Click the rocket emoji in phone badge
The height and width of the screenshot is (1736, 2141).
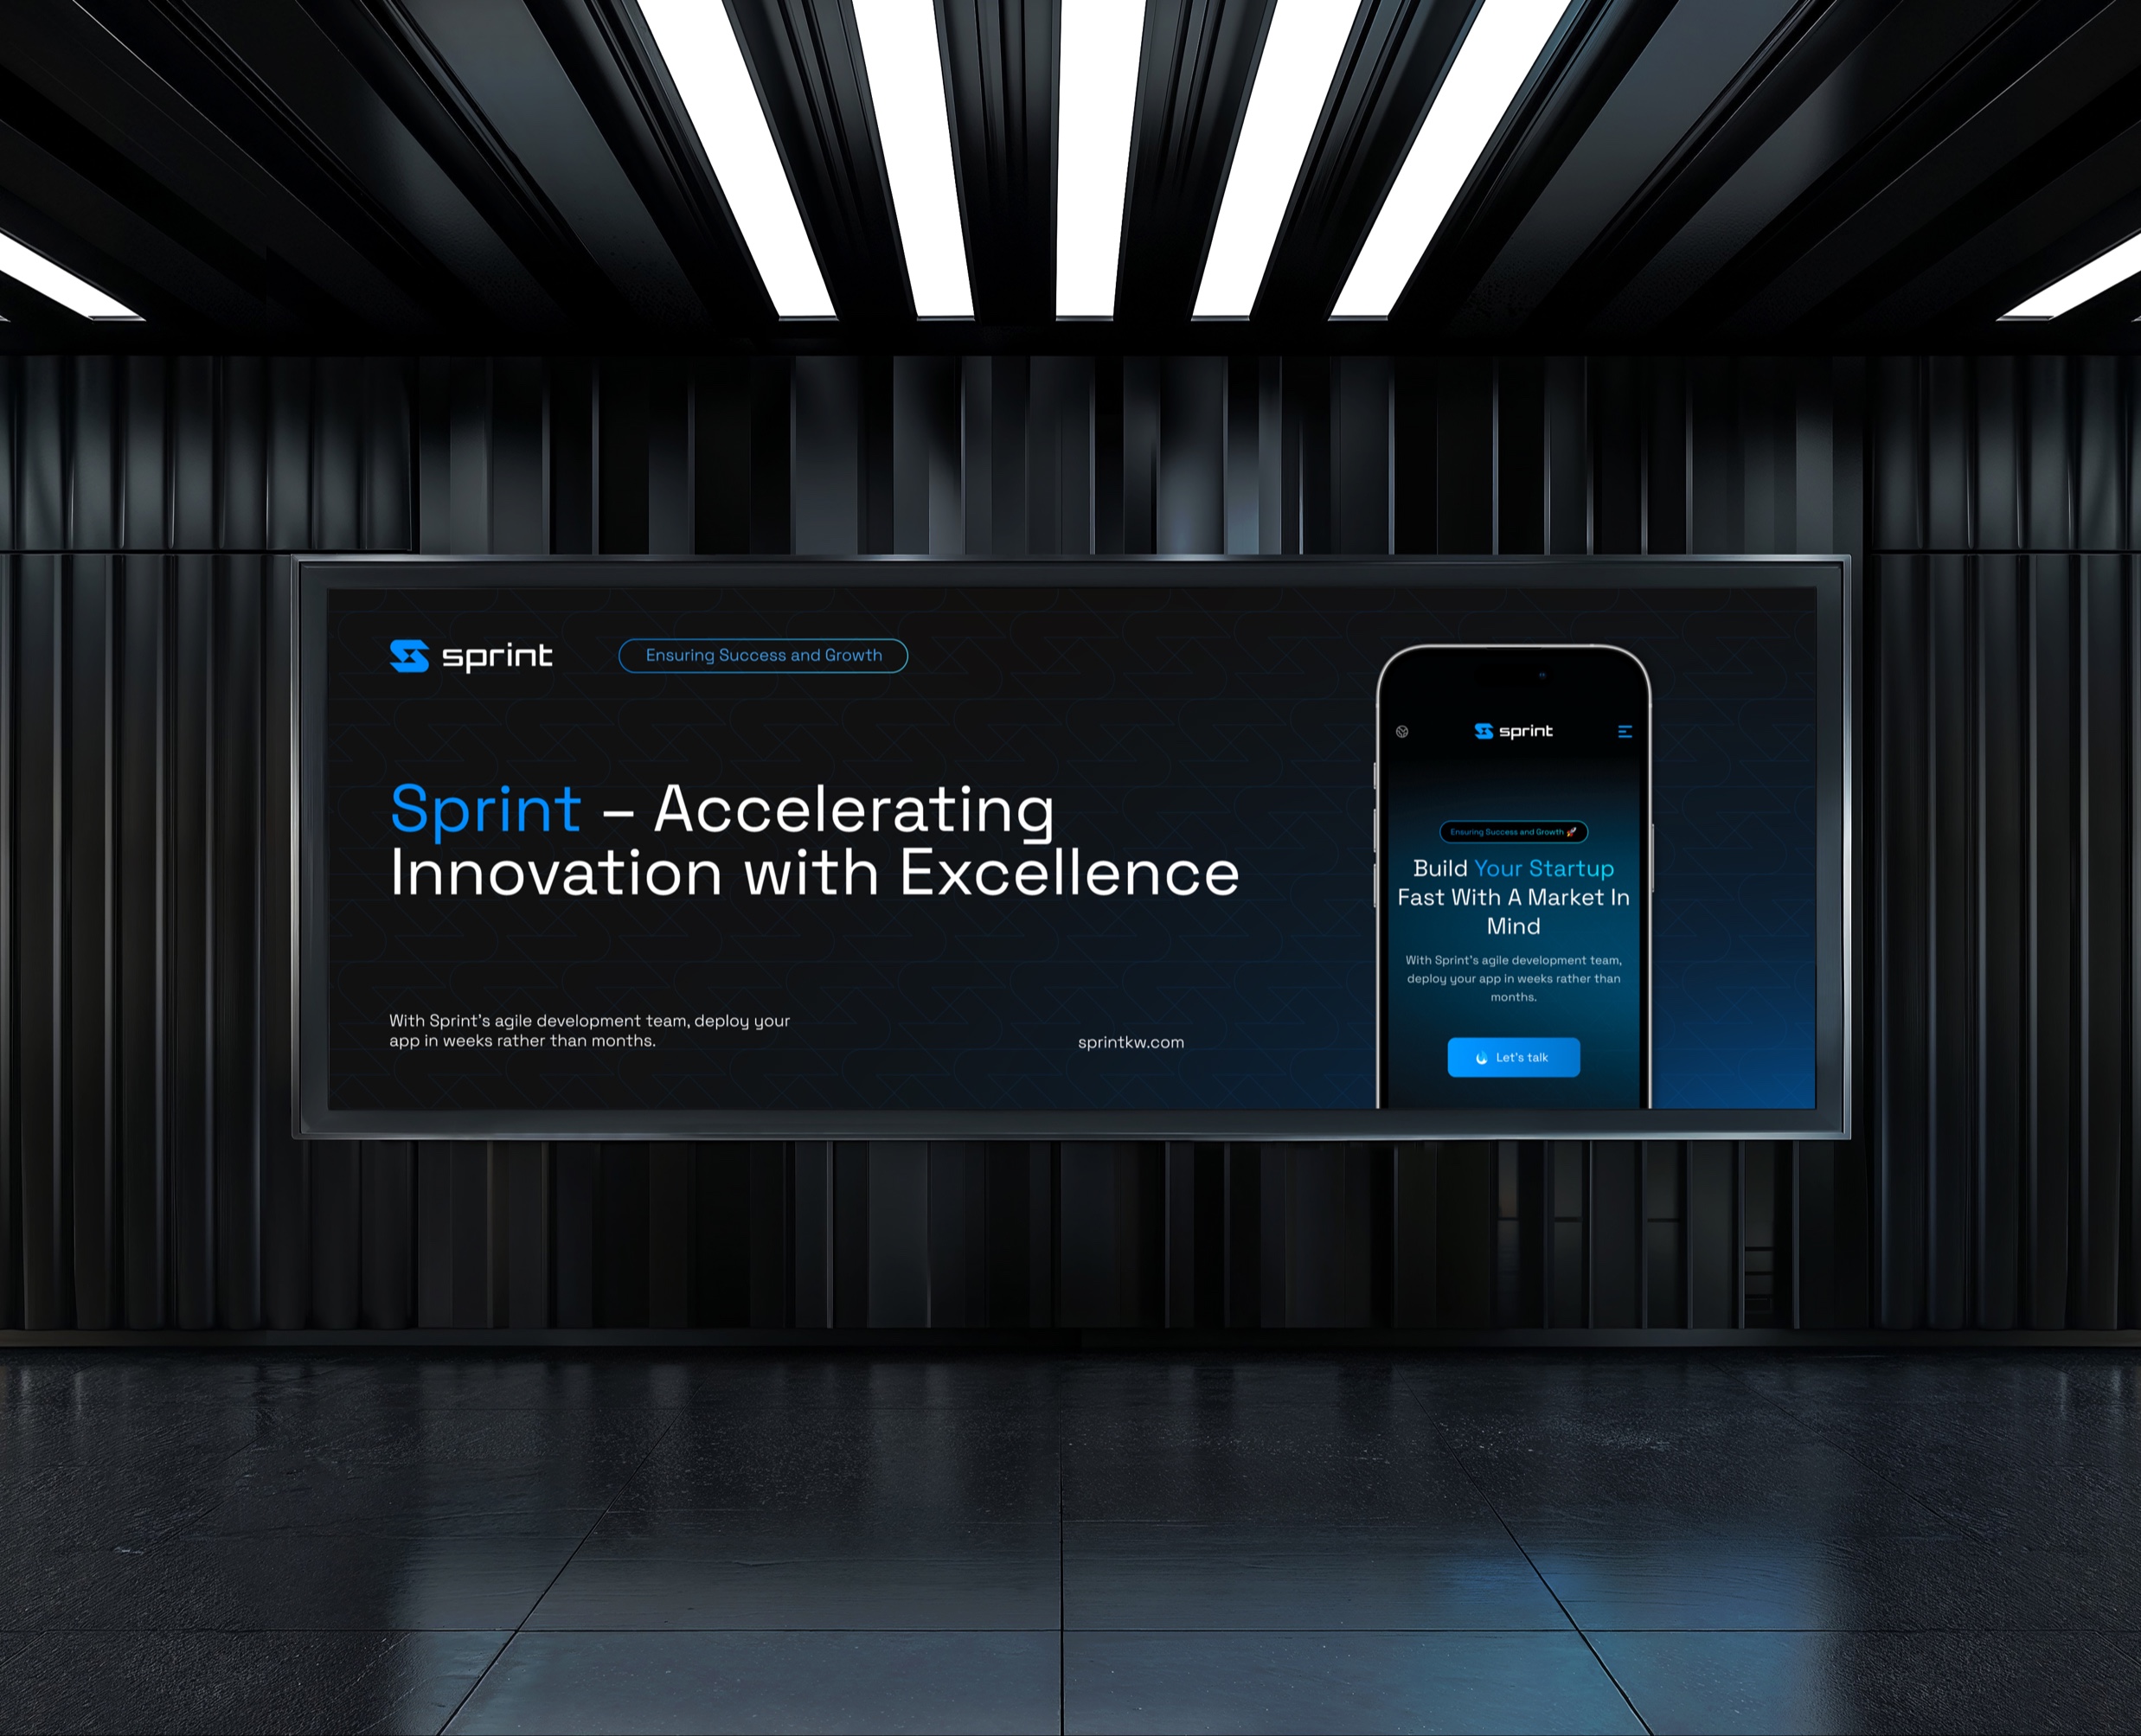(1572, 832)
